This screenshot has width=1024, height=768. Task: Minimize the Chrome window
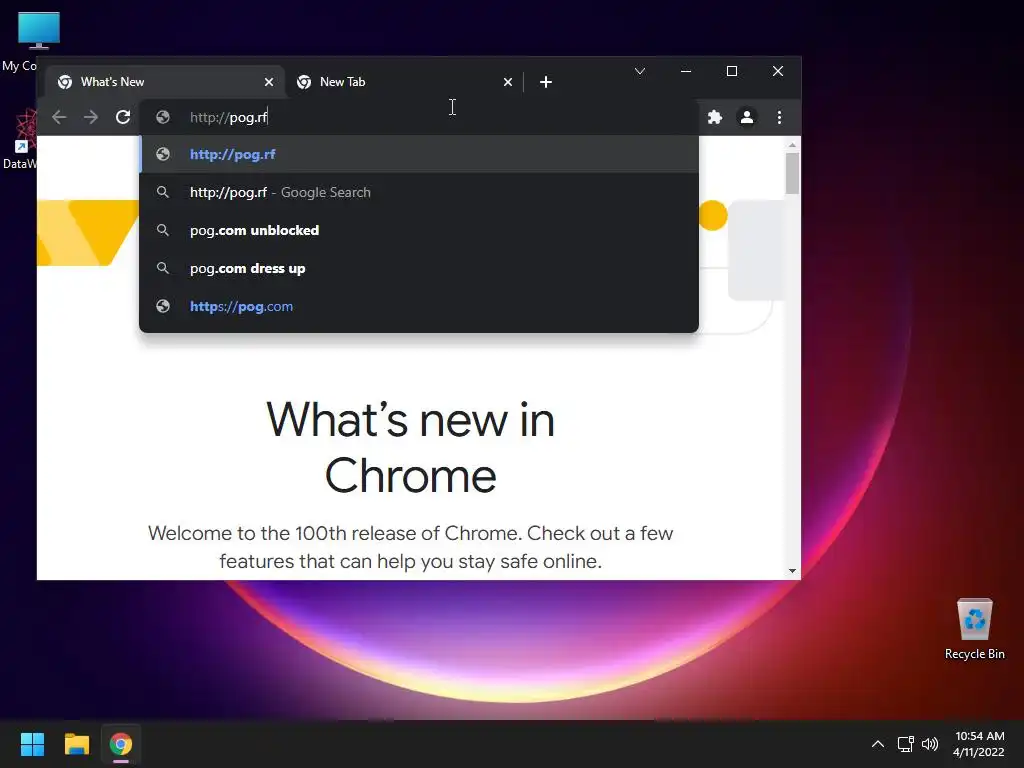(686, 71)
